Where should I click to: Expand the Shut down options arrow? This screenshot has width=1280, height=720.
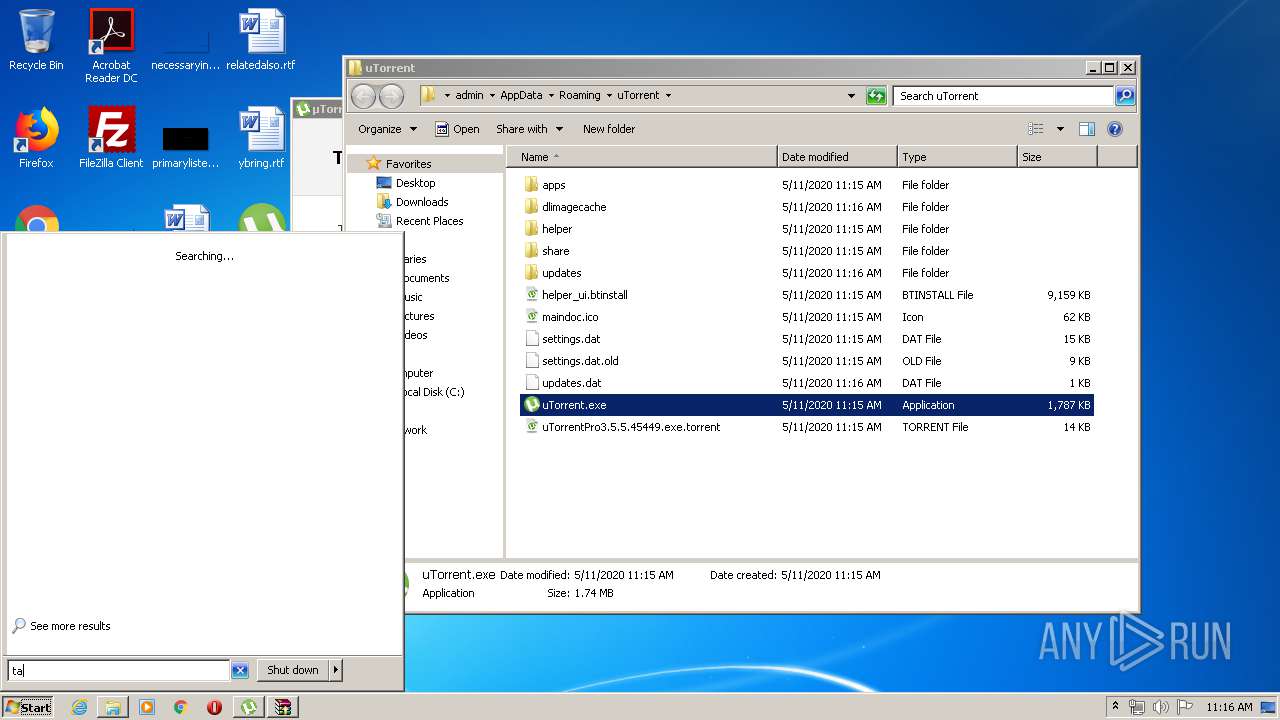tap(336, 670)
